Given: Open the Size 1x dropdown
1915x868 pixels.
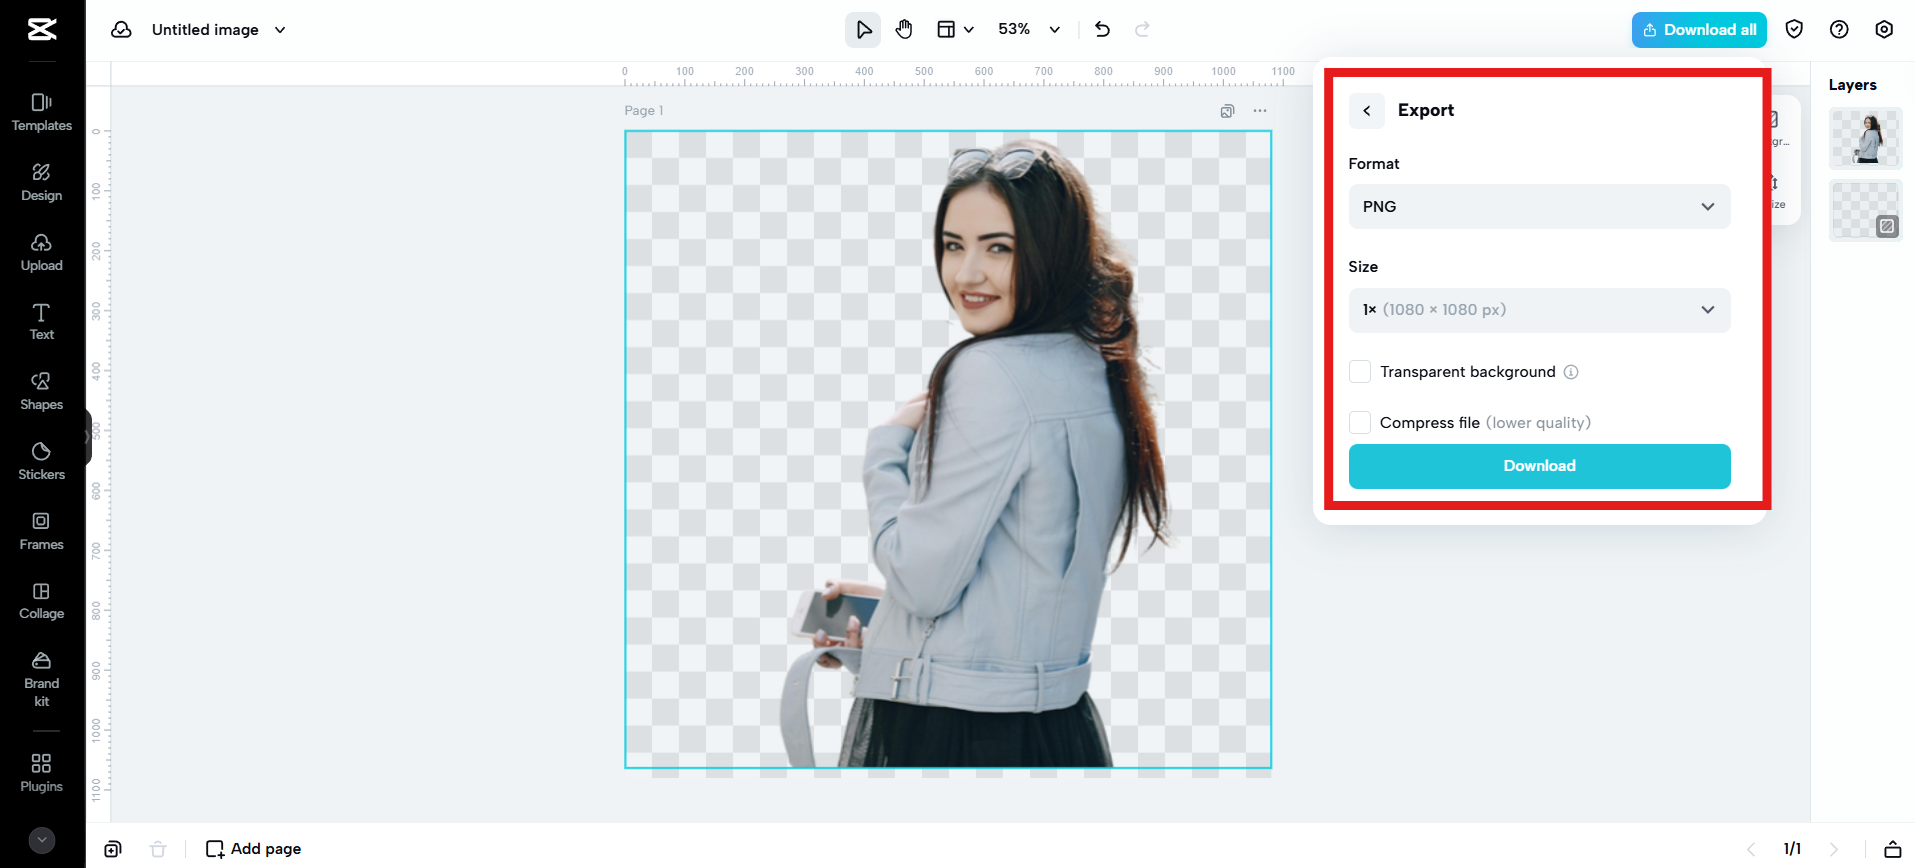Looking at the screenshot, I should click(1538, 310).
